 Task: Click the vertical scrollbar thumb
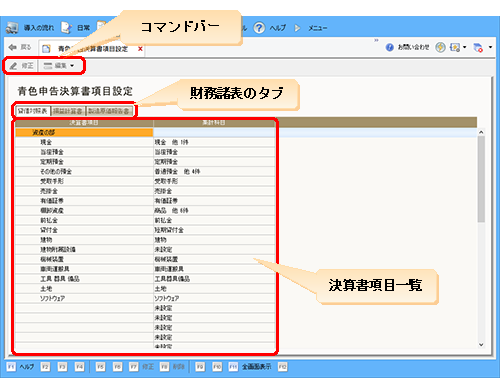coord(481,179)
